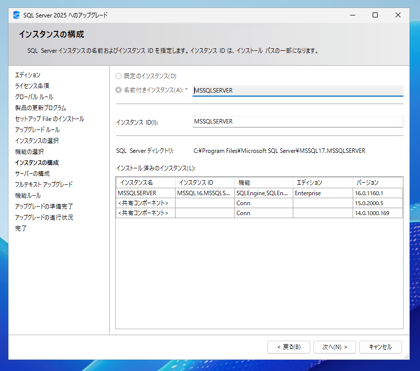Click the インストール済みのインスタンス label

click(156, 168)
